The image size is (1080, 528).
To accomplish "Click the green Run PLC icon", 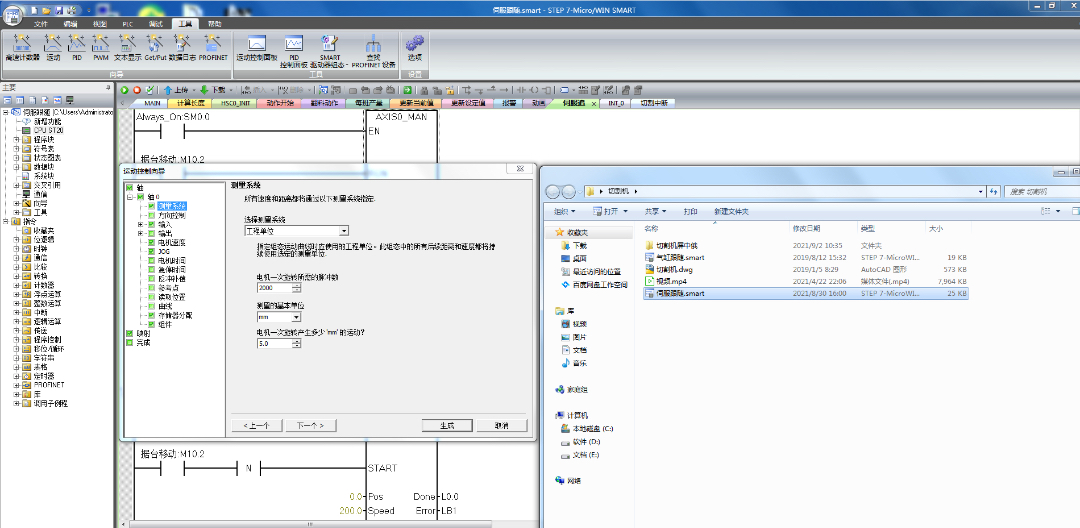I will 125,90.
